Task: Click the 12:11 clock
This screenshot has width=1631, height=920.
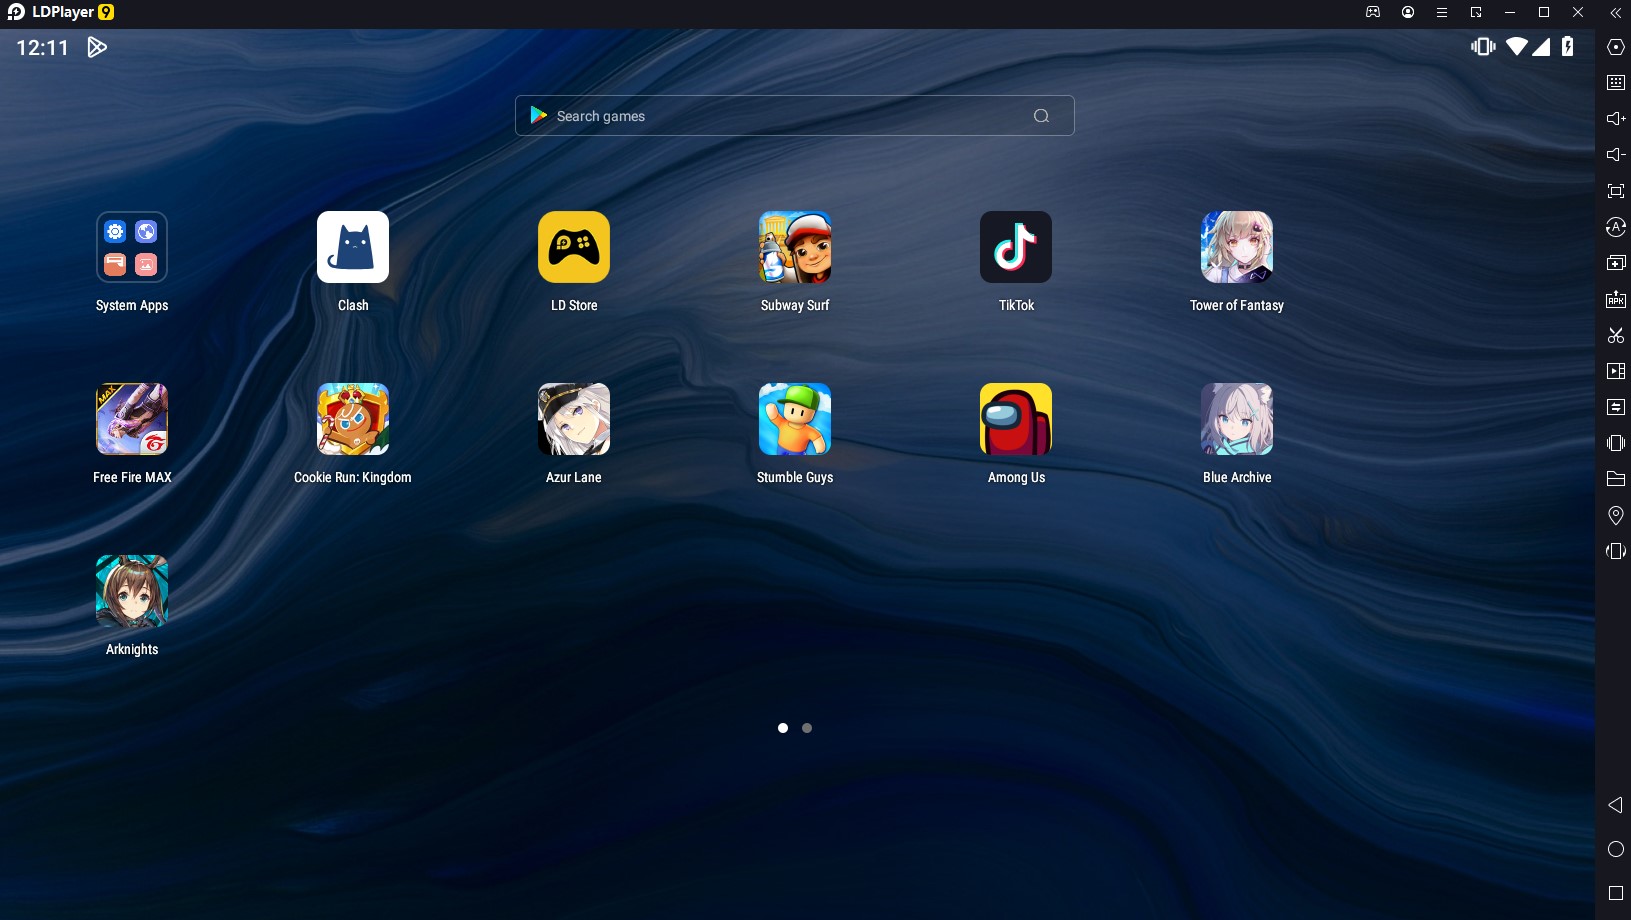Action: click(x=43, y=47)
